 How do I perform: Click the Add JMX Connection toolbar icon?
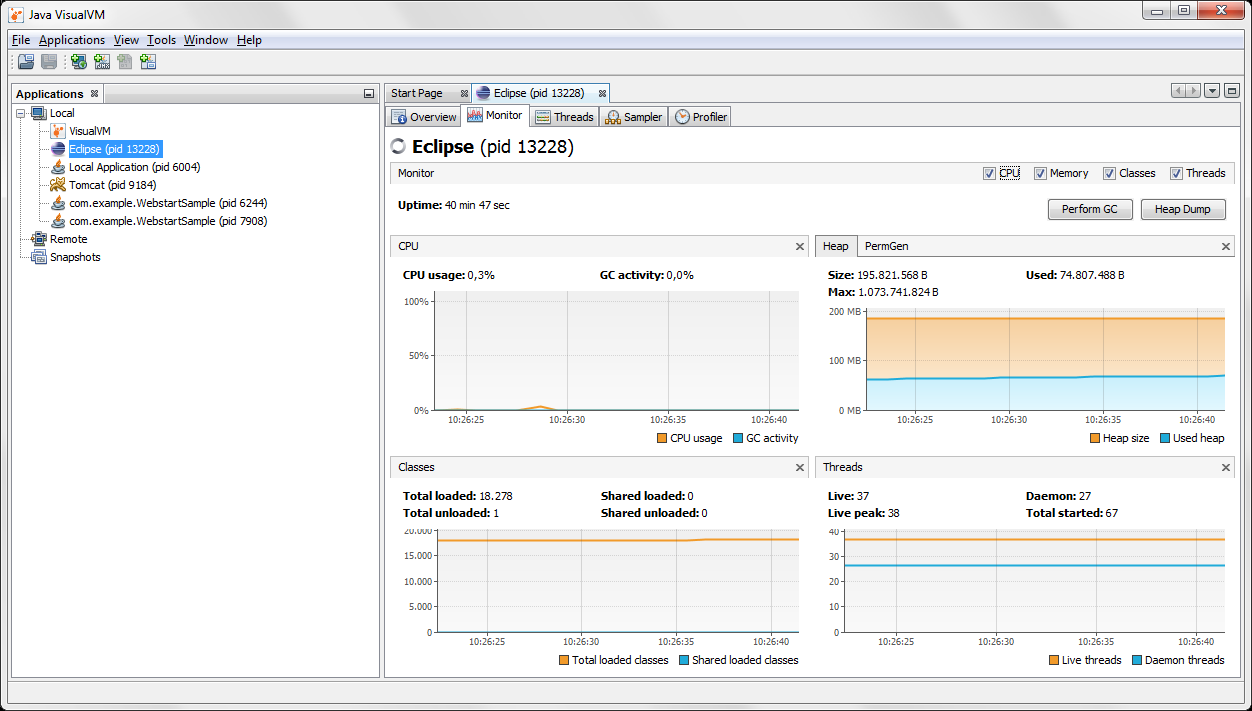click(102, 62)
